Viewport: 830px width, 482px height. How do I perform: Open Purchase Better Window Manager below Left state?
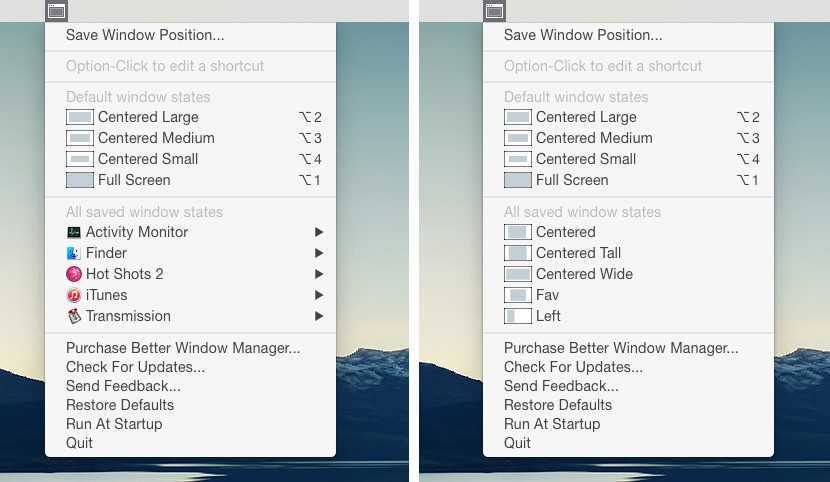click(620, 348)
